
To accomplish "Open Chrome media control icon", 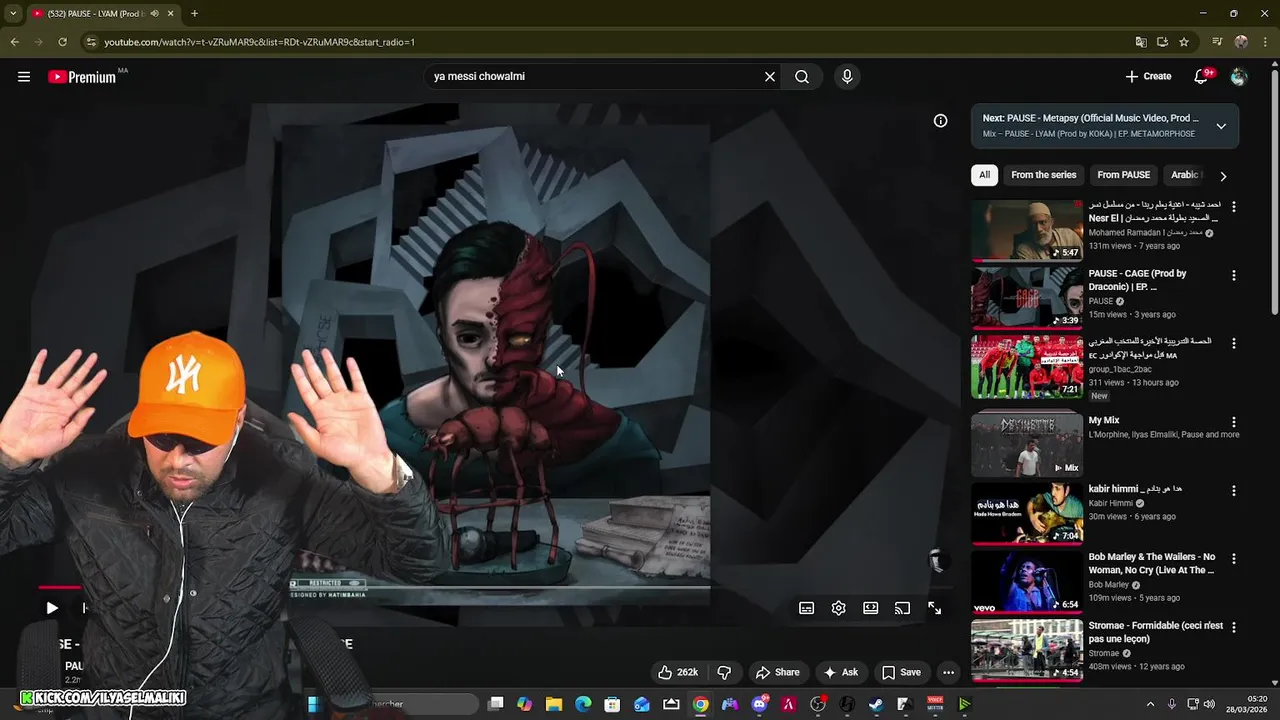I will pos(1217,42).
